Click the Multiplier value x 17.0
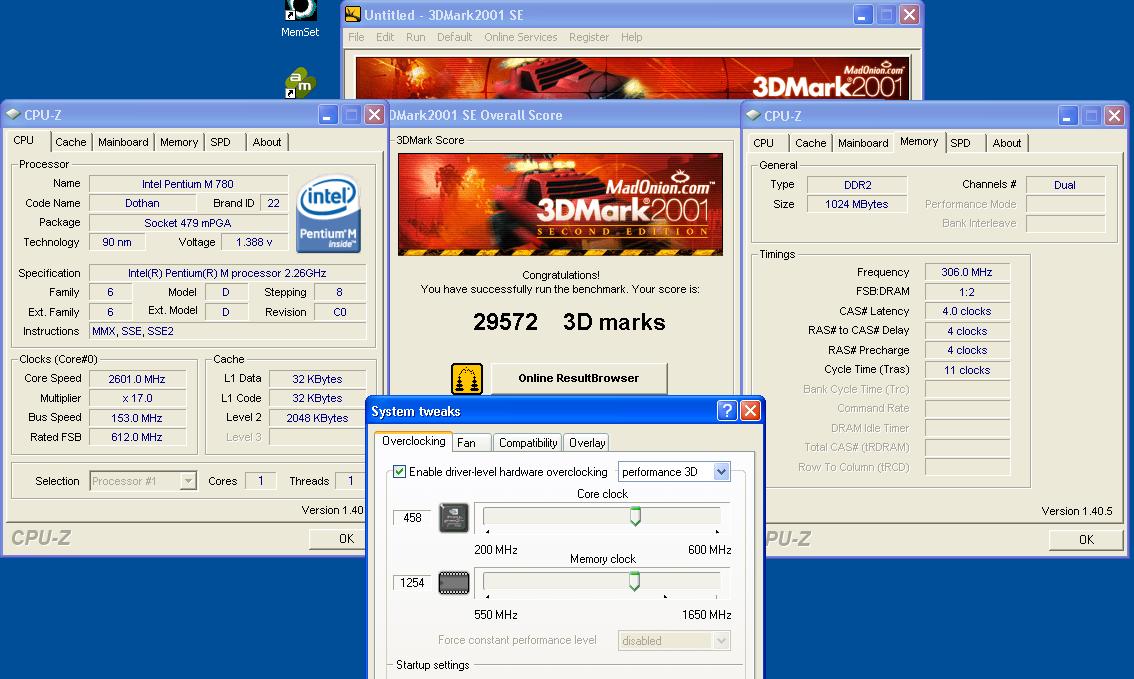This screenshot has height=679, width=1134. click(x=137, y=398)
